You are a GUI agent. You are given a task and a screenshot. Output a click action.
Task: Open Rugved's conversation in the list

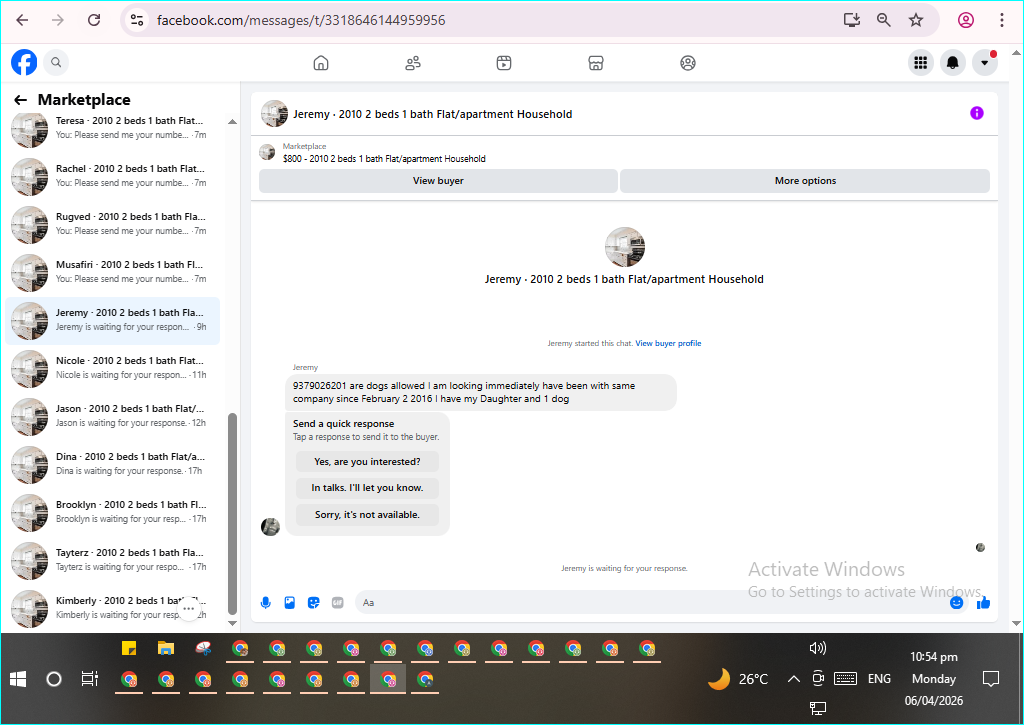[x=113, y=224]
